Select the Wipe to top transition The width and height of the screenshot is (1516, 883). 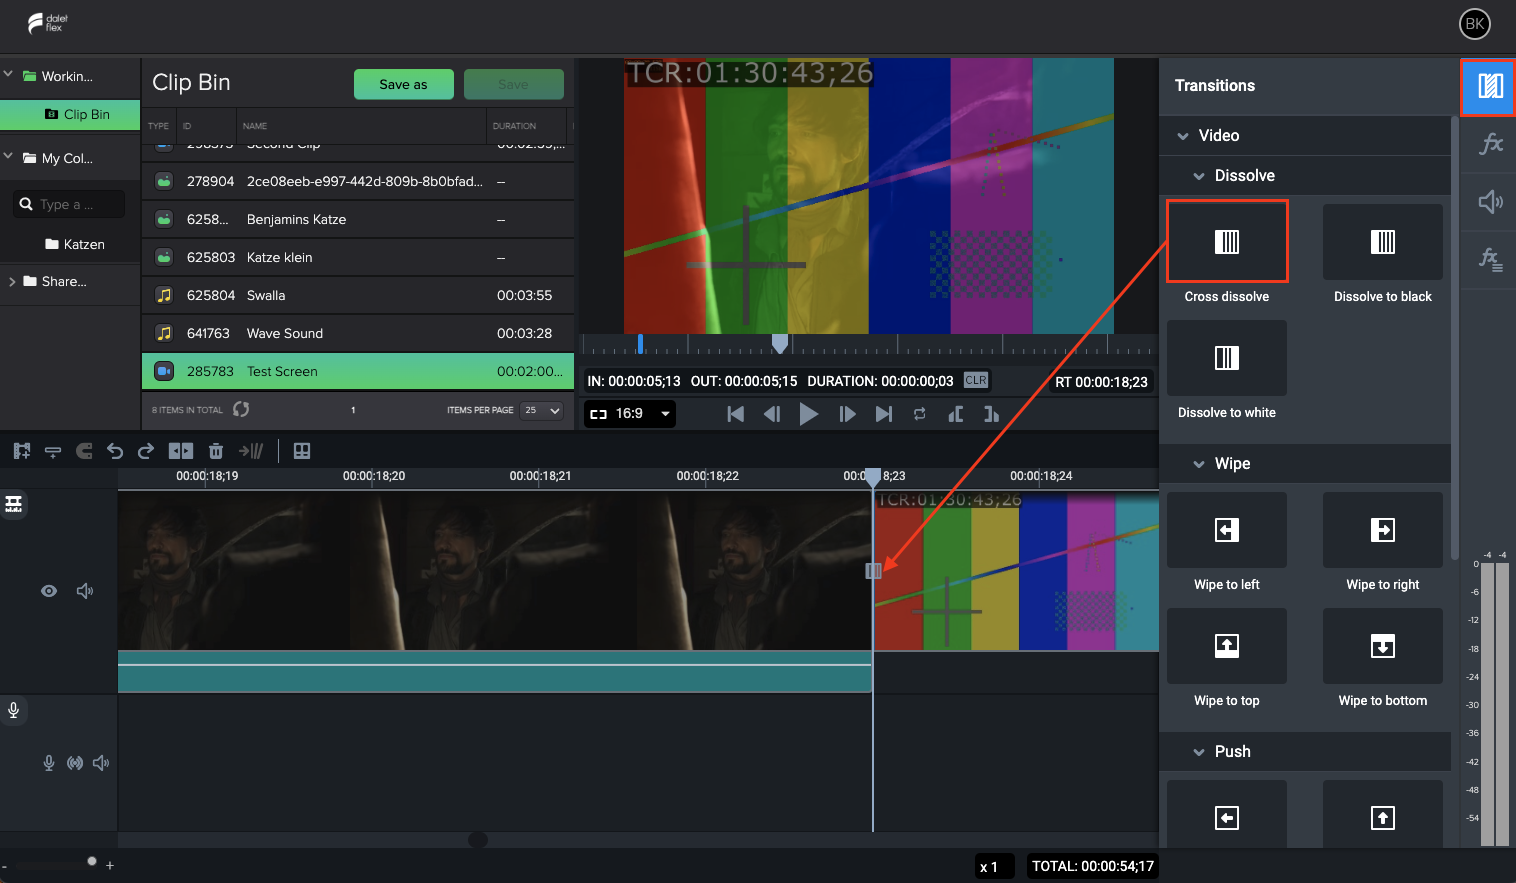(x=1227, y=646)
